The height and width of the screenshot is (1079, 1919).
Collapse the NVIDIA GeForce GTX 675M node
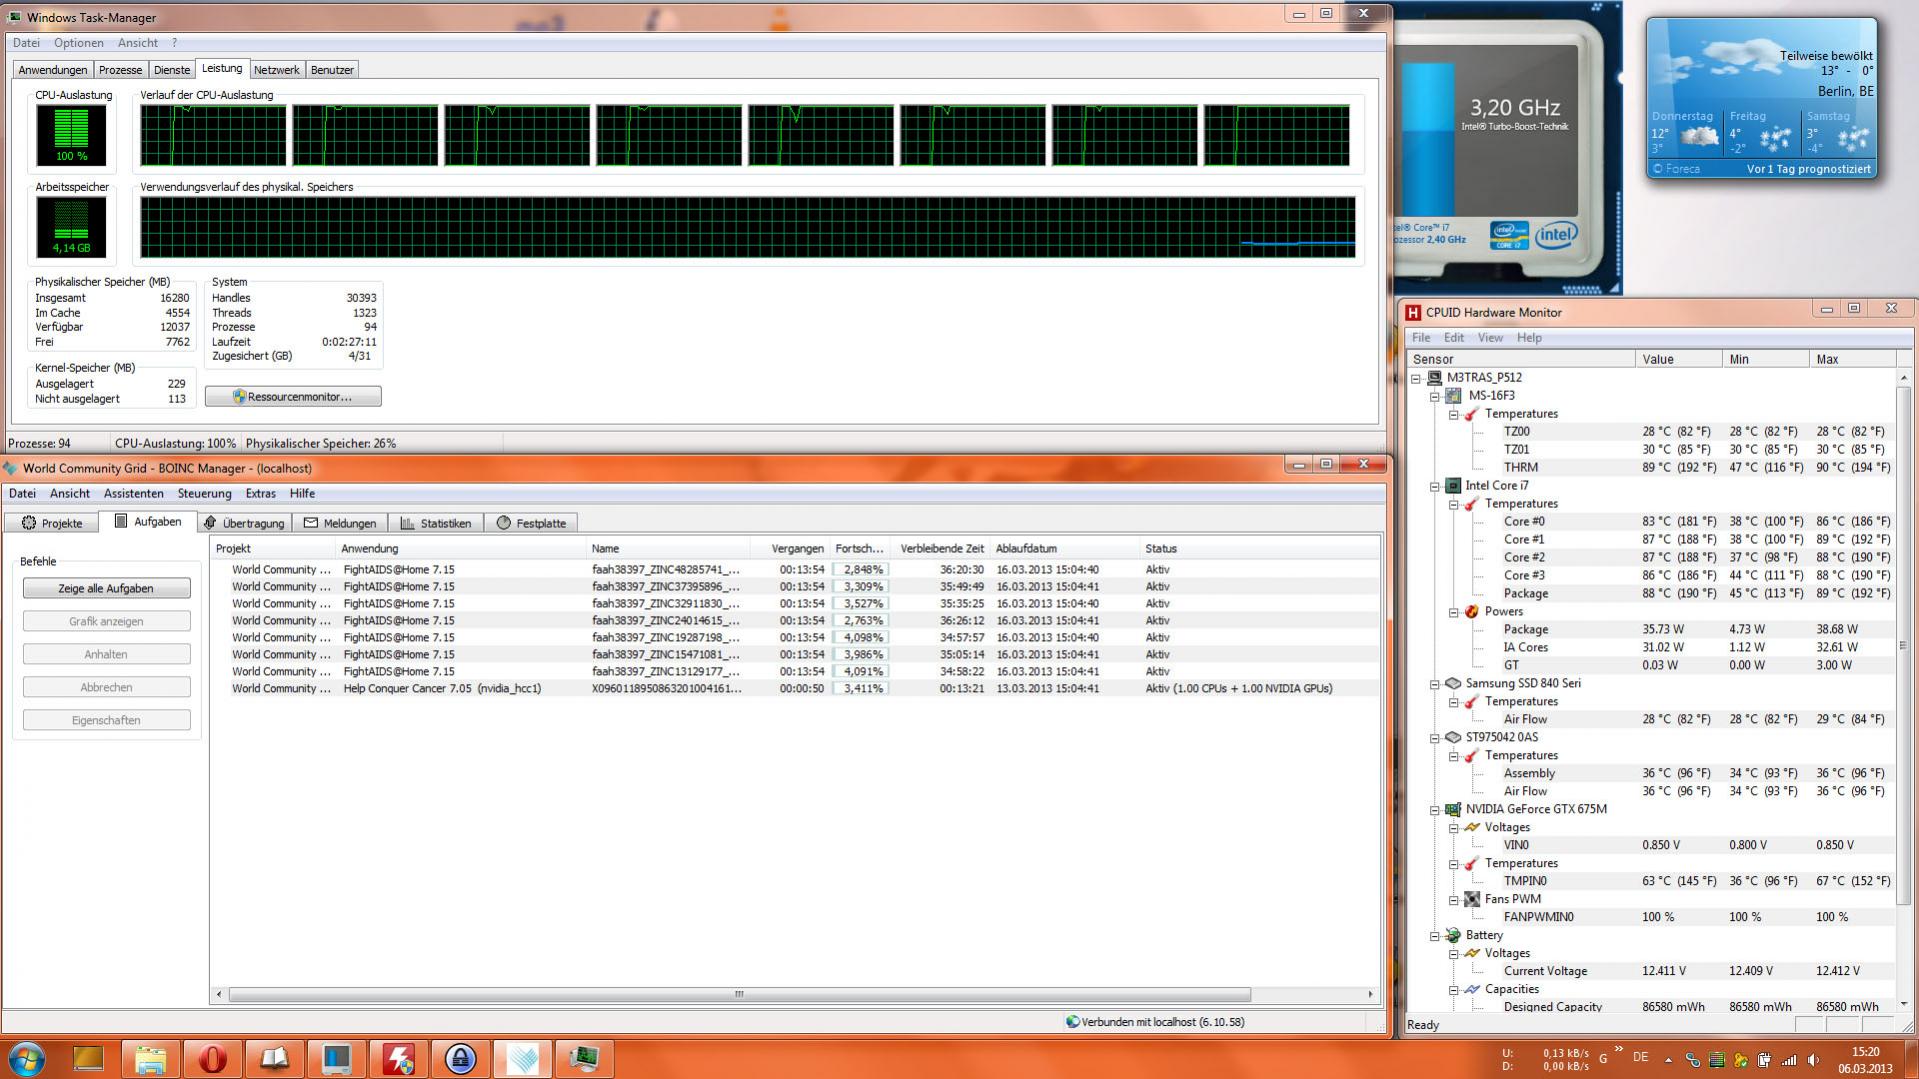click(x=1435, y=810)
